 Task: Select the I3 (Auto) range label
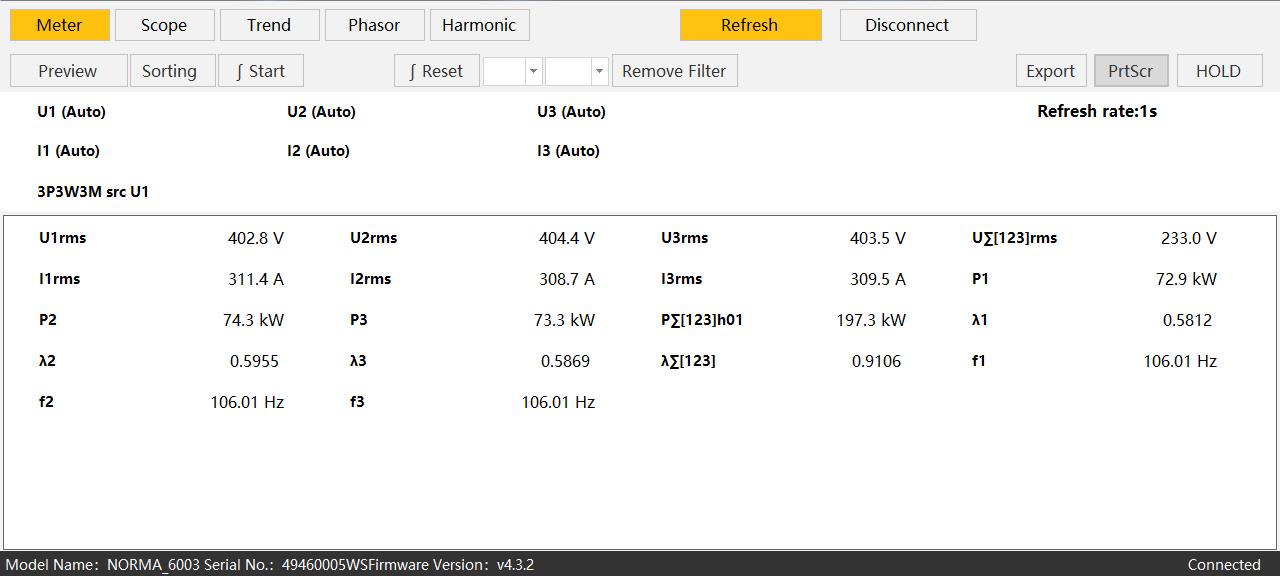[568, 151]
